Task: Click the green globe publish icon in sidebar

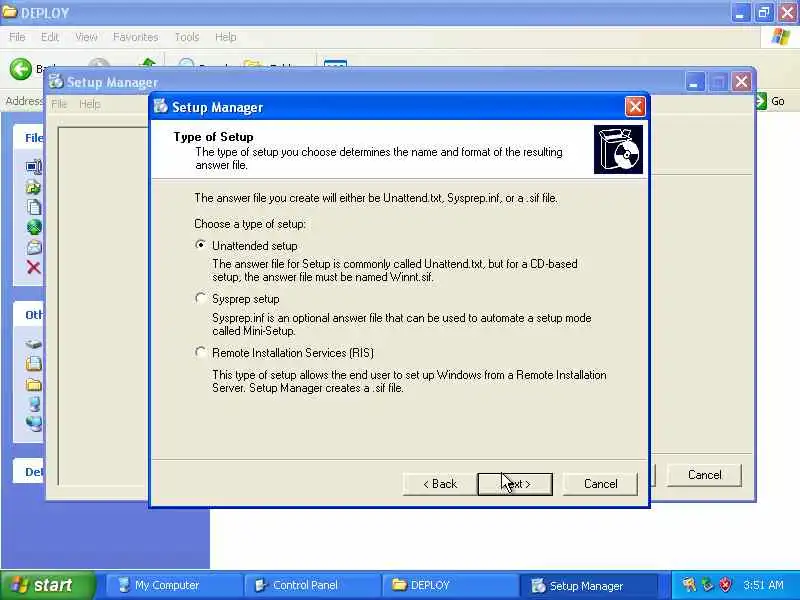Action: (x=34, y=227)
